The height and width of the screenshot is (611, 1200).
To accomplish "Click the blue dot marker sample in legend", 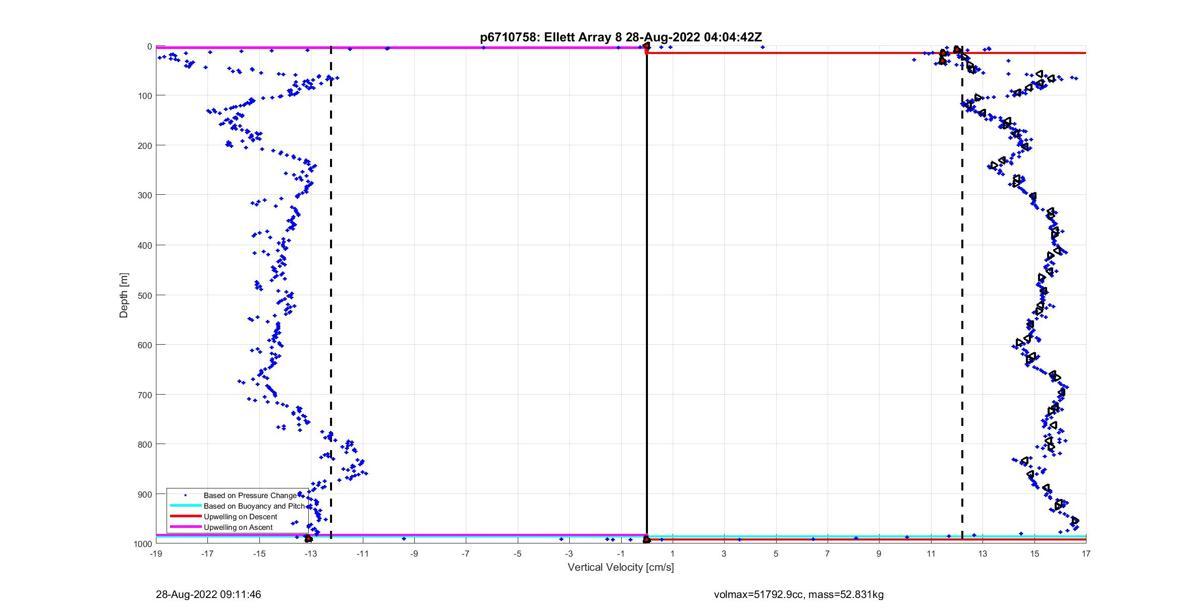I will (184, 495).
